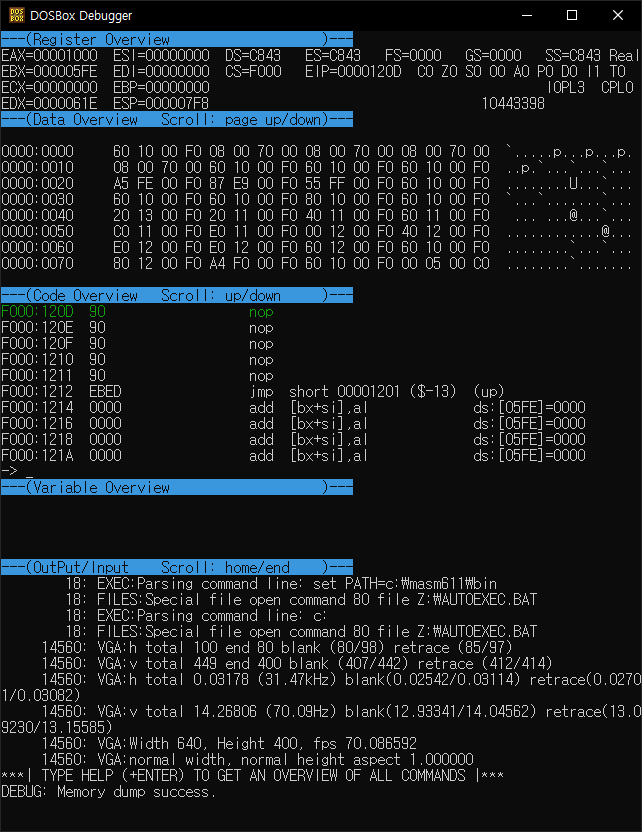The image size is (642, 832).
Task: Minimize the DOSBox Debugger window
Action: 526,15
